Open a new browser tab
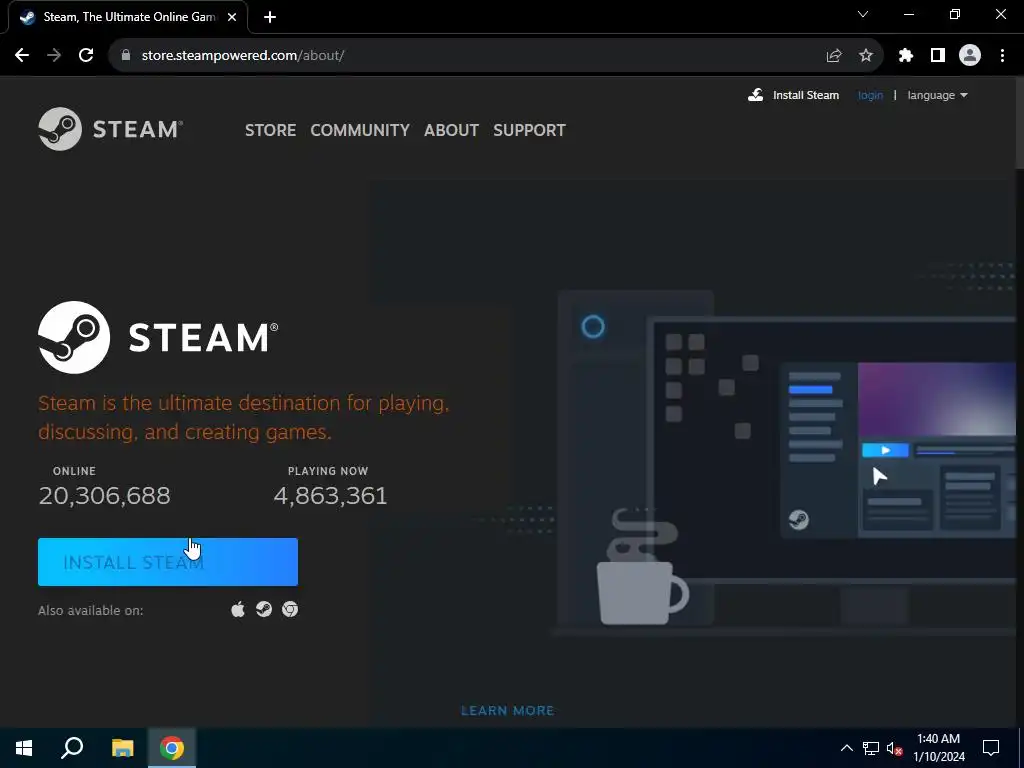The image size is (1024, 768). [270, 18]
